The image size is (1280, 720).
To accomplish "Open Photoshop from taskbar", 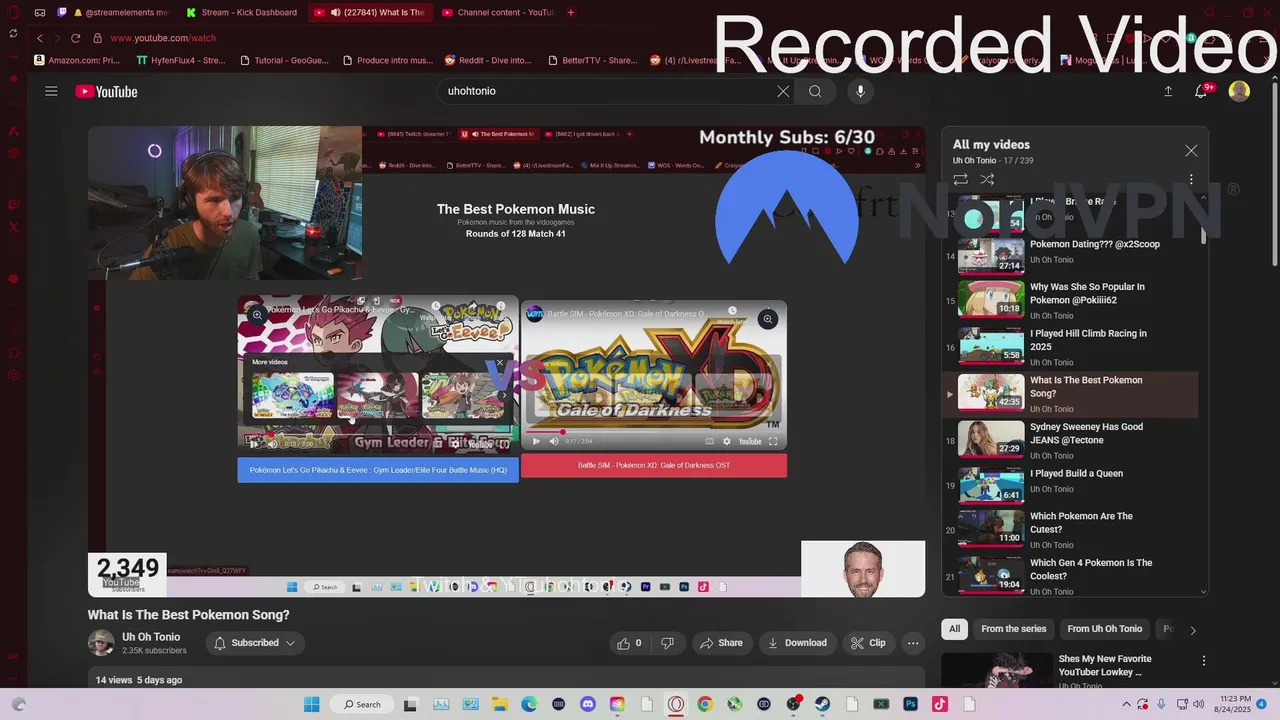I will pos(911,704).
